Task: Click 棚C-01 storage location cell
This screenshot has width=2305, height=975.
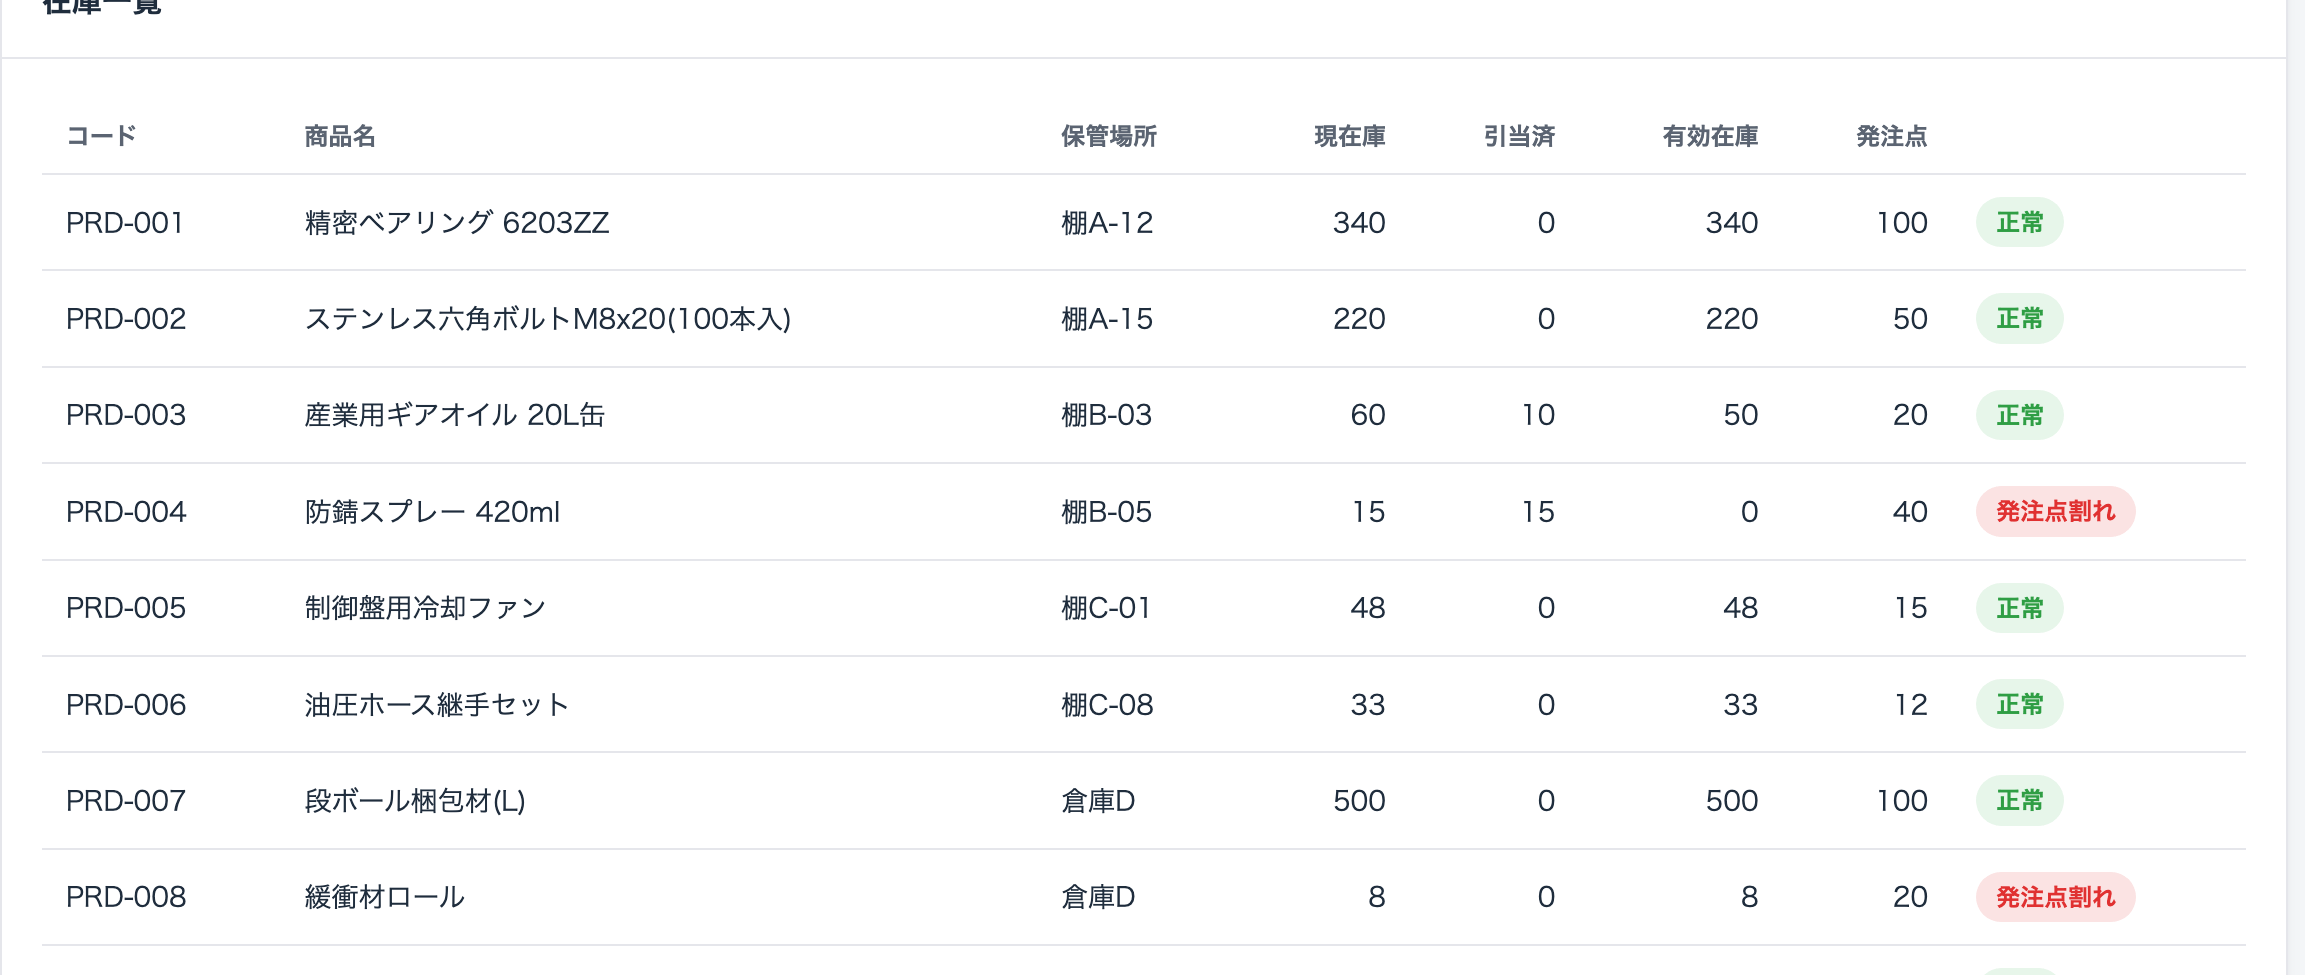Action: (1106, 608)
